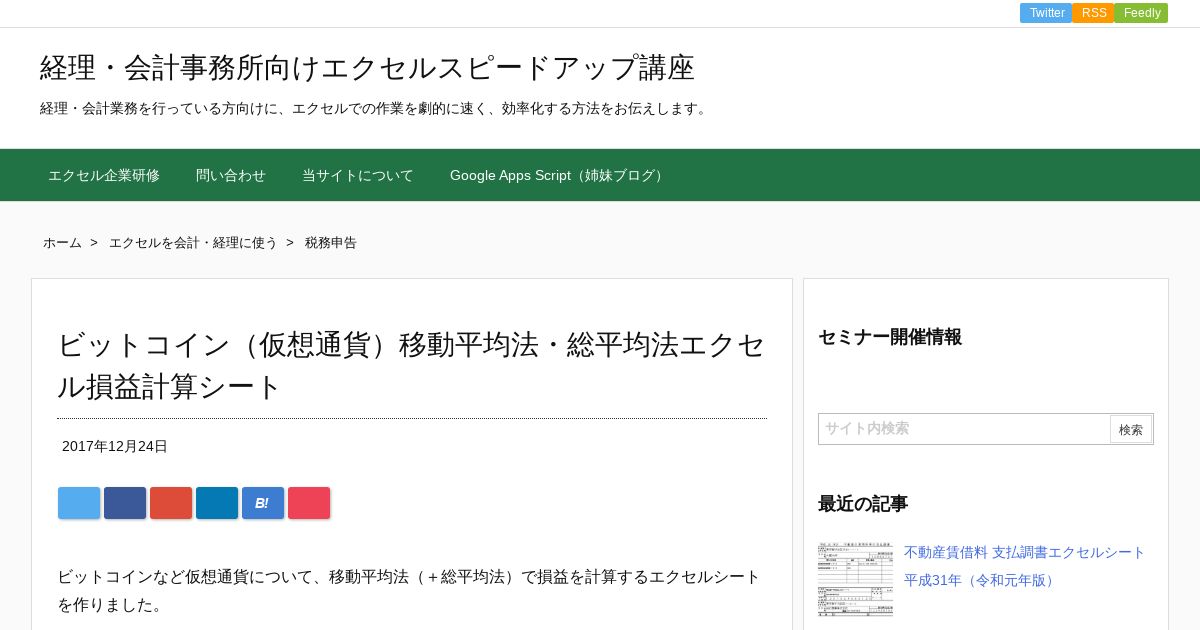Screen dimensions: 1200x630
Task: Click the 検索 search button
Action: coord(1131,430)
